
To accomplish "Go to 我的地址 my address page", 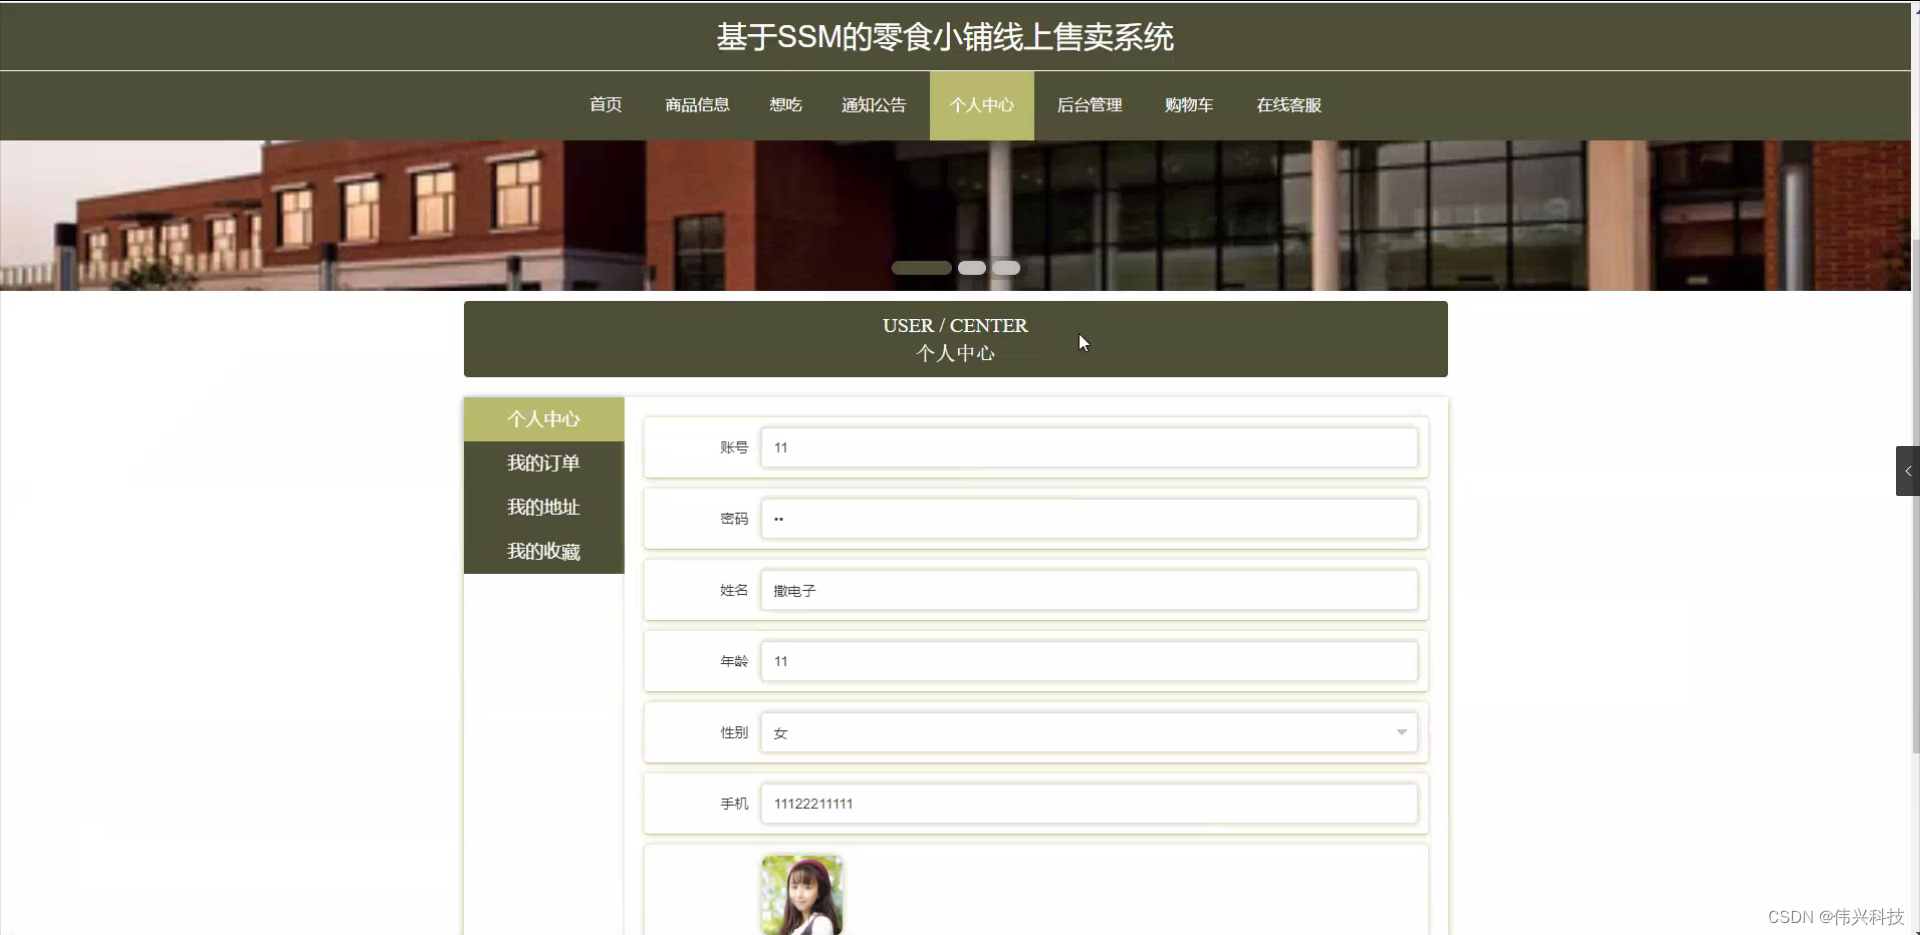I will (543, 507).
